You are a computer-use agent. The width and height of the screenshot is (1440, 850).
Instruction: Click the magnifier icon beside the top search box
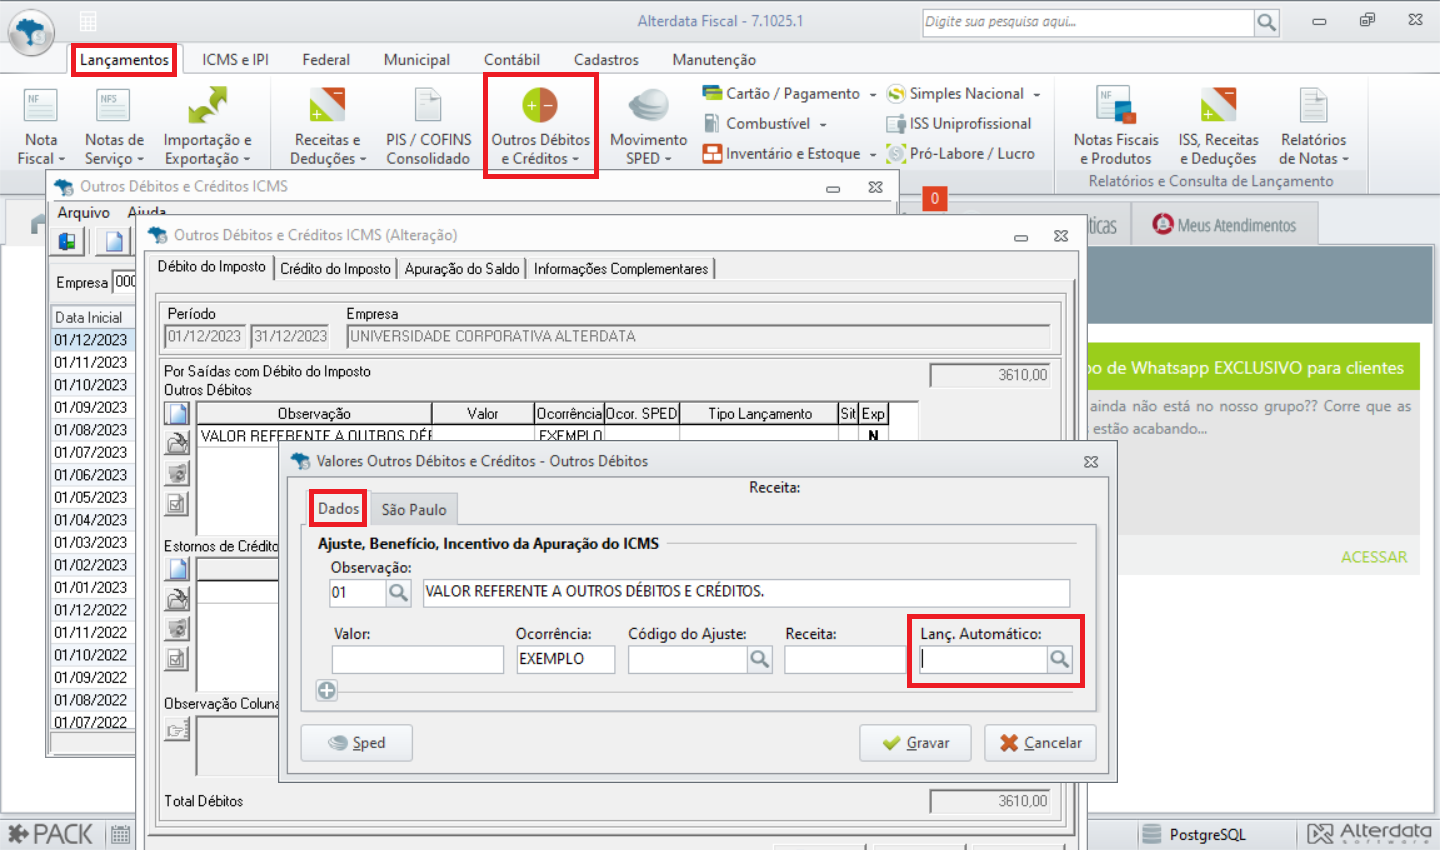pyautogui.click(x=1266, y=22)
